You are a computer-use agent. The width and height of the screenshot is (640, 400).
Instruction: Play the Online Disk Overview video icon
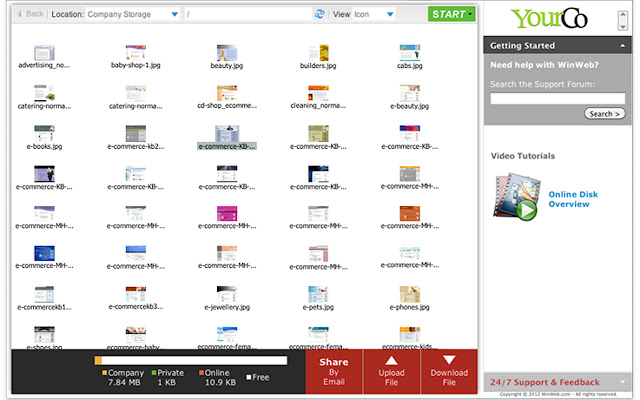[x=516, y=197]
